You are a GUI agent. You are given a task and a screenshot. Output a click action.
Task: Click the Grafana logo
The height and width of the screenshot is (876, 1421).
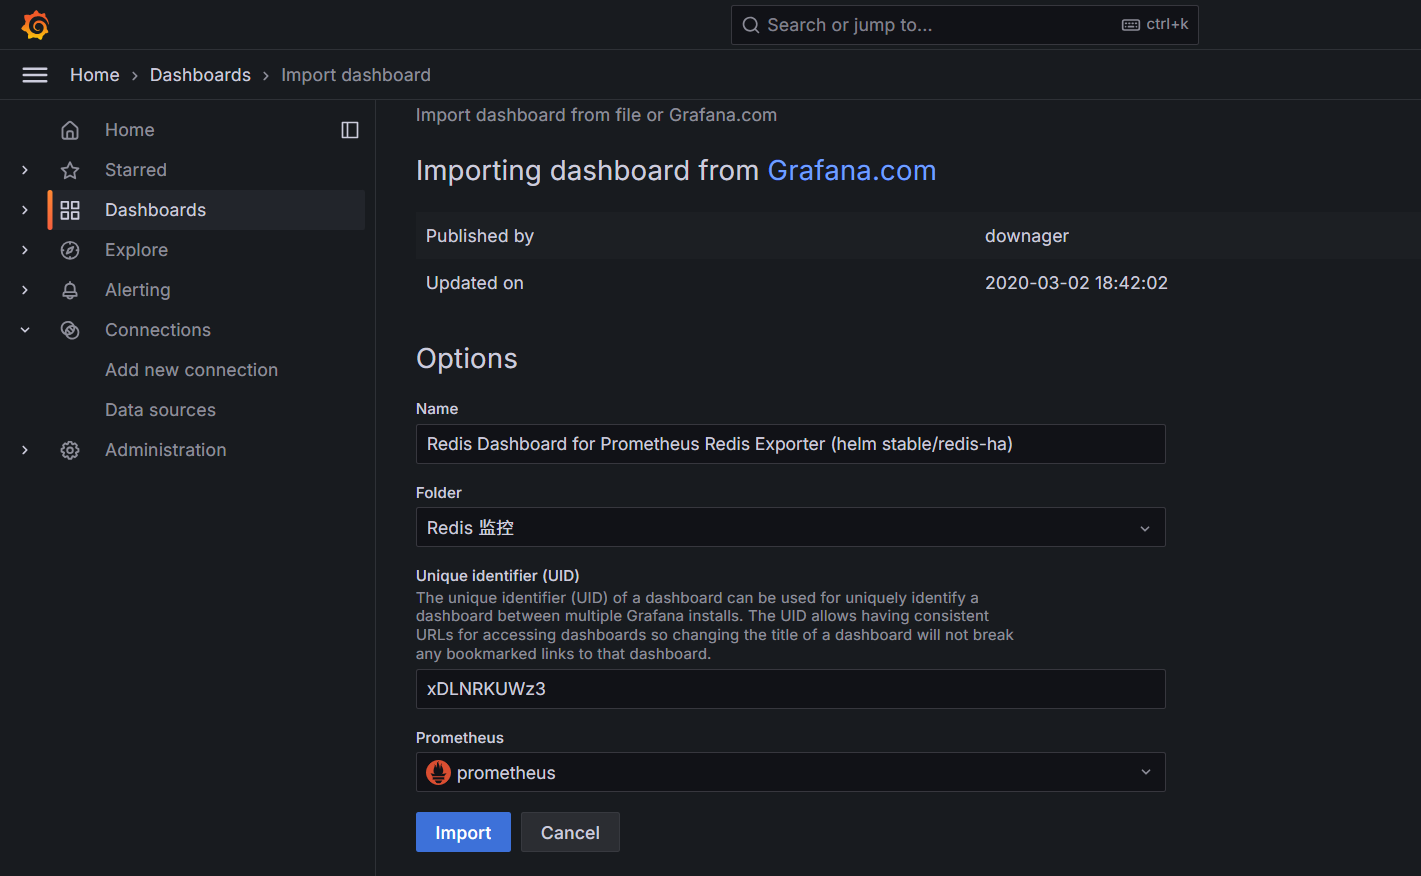click(x=35, y=25)
